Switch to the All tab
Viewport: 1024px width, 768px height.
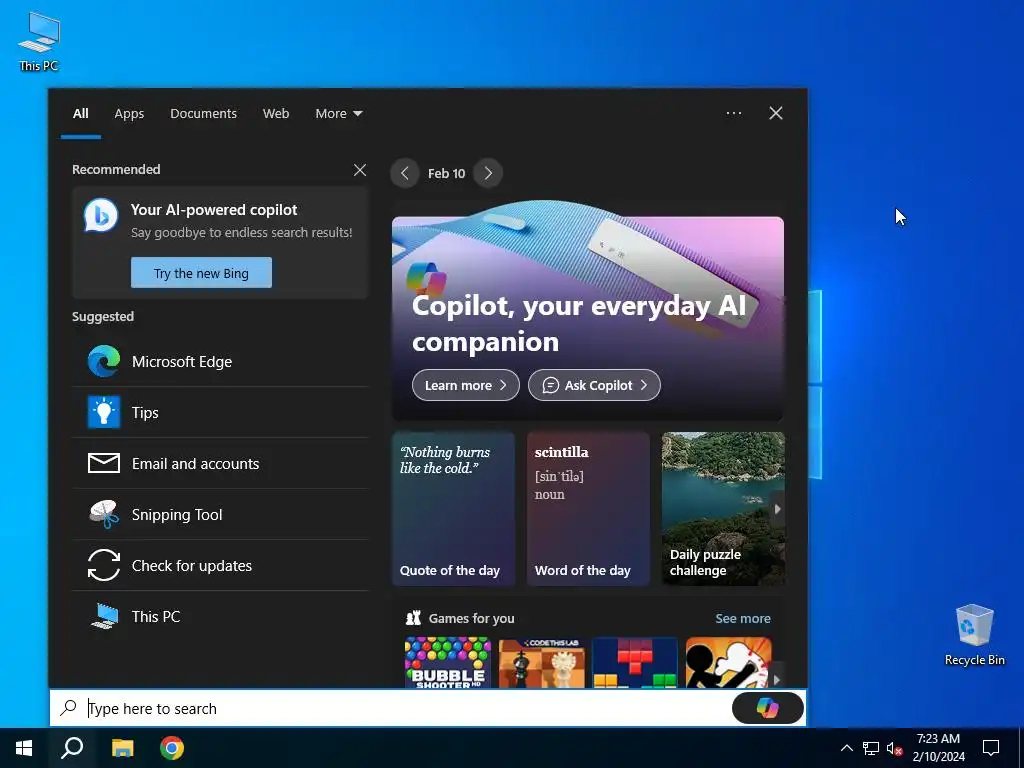point(80,114)
